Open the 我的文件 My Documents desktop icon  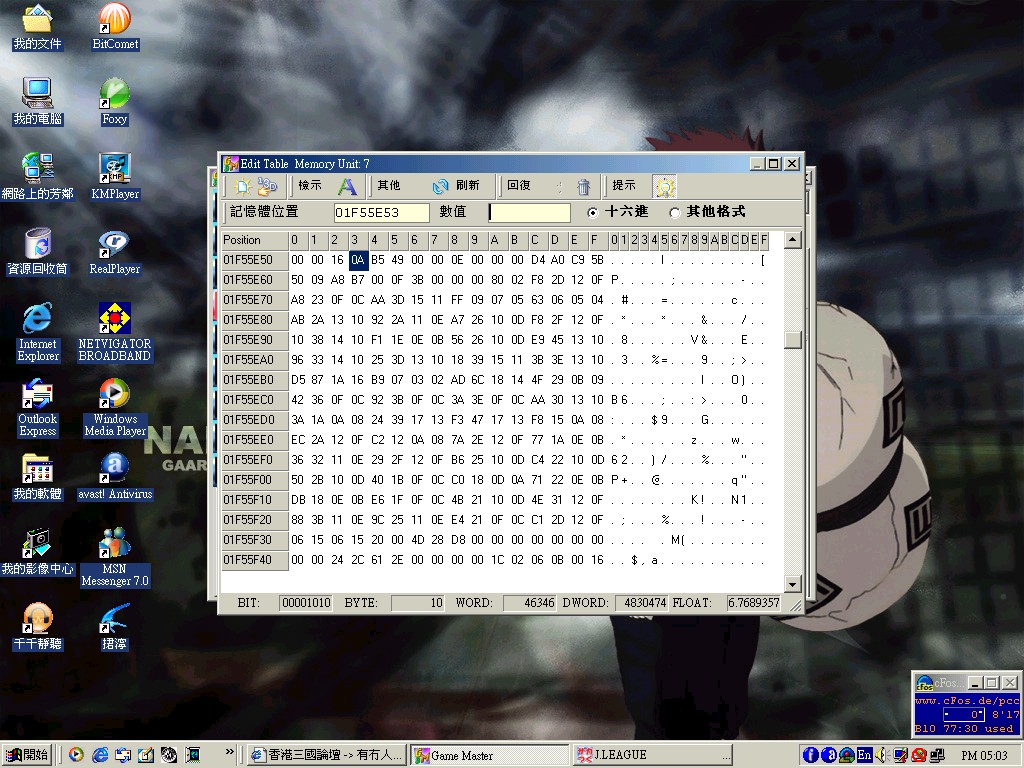tap(37, 28)
